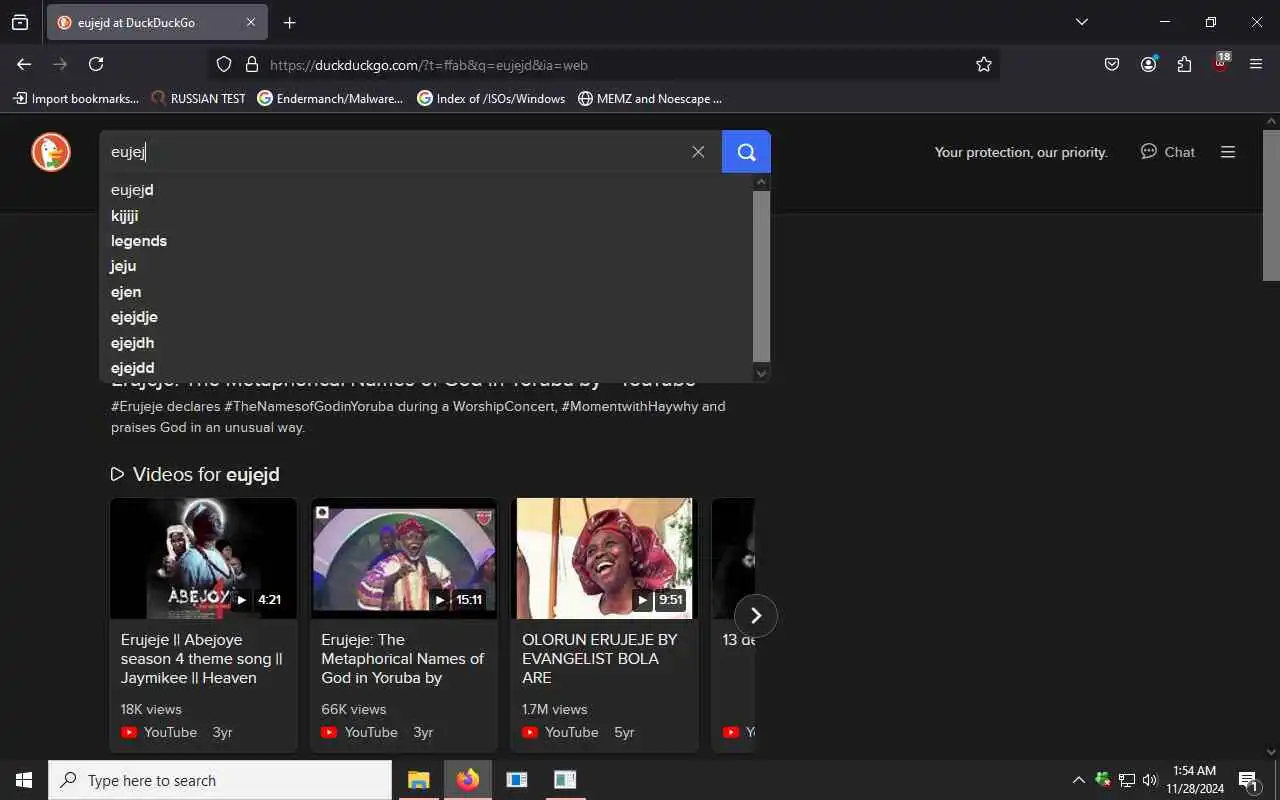Open MEMZ and Noescape bookmark
The height and width of the screenshot is (800, 1280).
click(650, 98)
